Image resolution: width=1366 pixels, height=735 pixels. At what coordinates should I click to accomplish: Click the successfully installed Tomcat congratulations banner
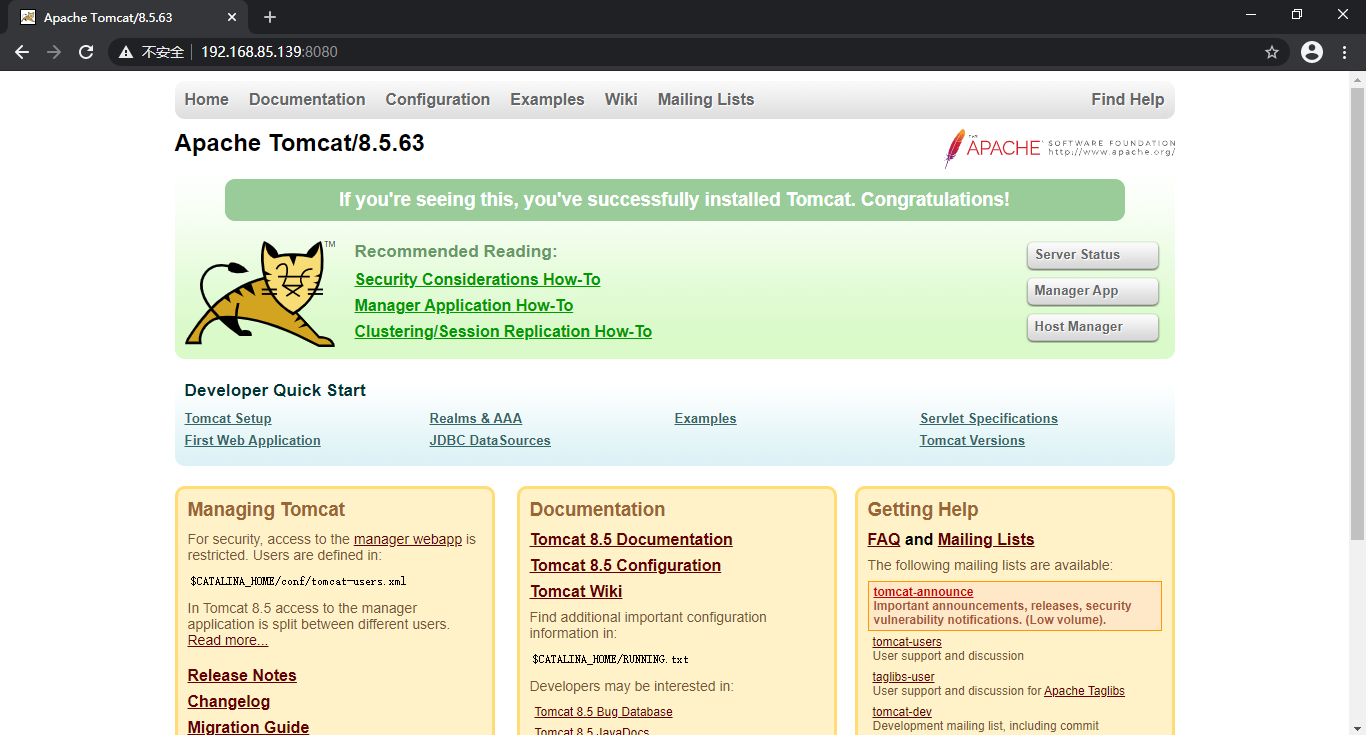[x=675, y=200]
